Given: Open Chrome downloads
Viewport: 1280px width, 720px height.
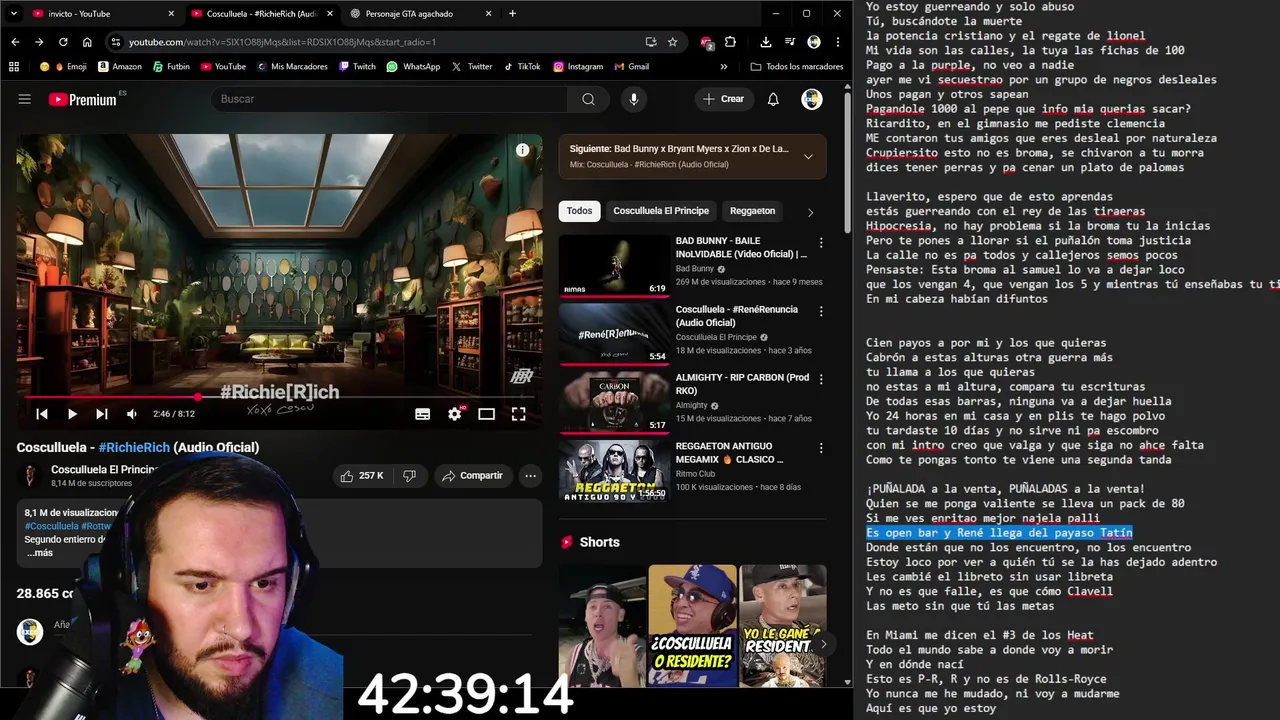Looking at the screenshot, I should [765, 42].
